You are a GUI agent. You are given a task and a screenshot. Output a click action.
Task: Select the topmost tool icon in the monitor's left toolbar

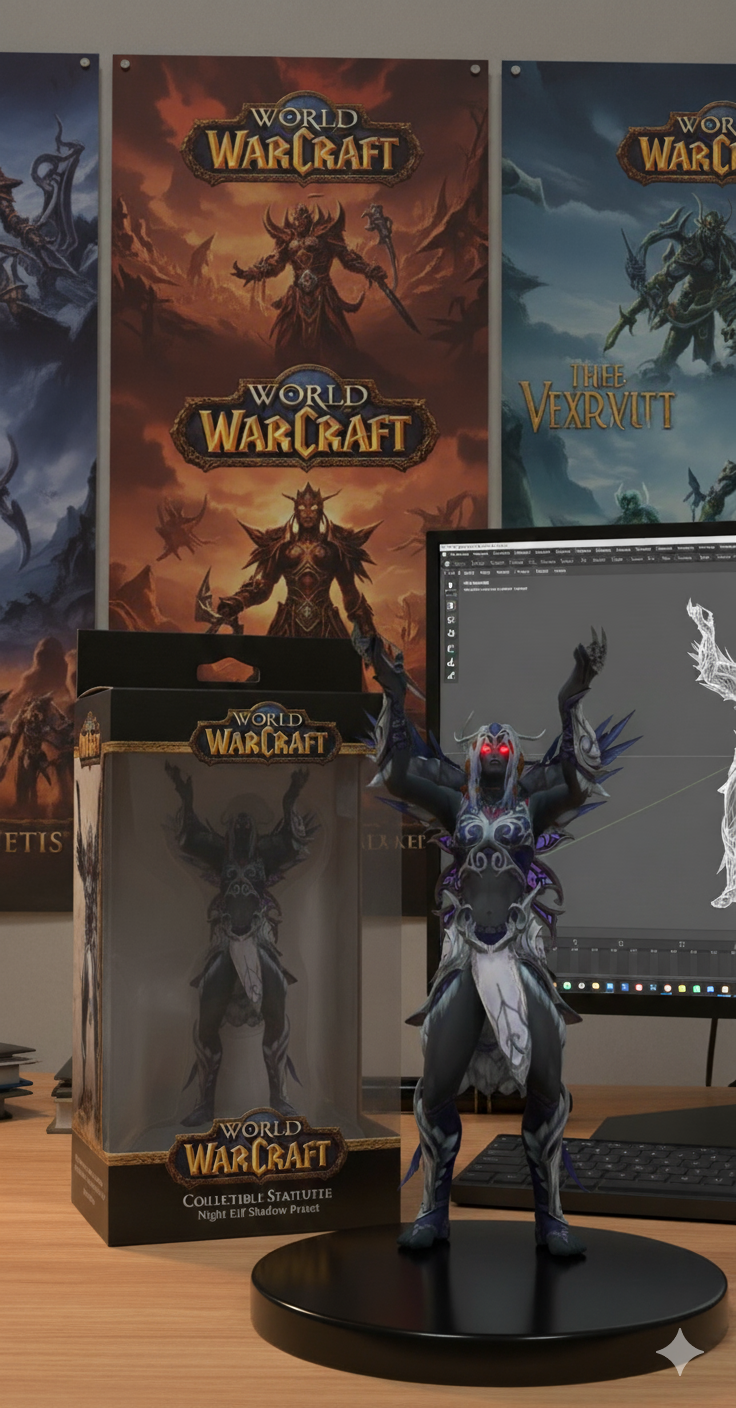coord(451,585)
